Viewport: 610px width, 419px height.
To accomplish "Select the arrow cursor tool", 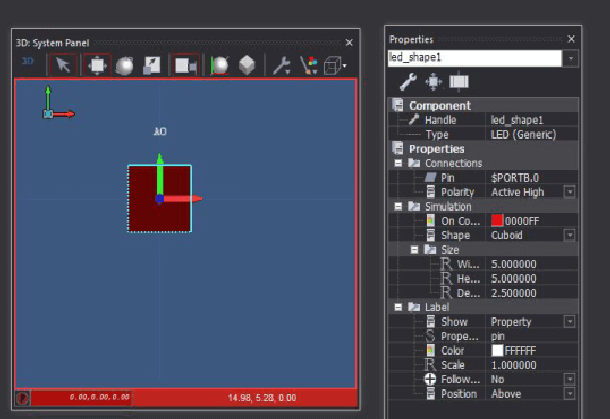I will [62, 65].
